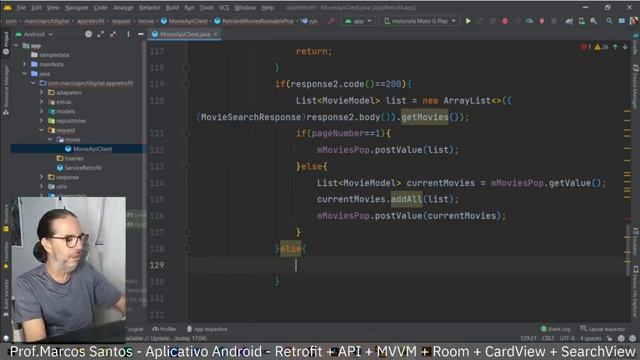Screen dimensions: 640x360
Task: Click the Expand All icon in Project panel
Action: [x=100, y=34]
